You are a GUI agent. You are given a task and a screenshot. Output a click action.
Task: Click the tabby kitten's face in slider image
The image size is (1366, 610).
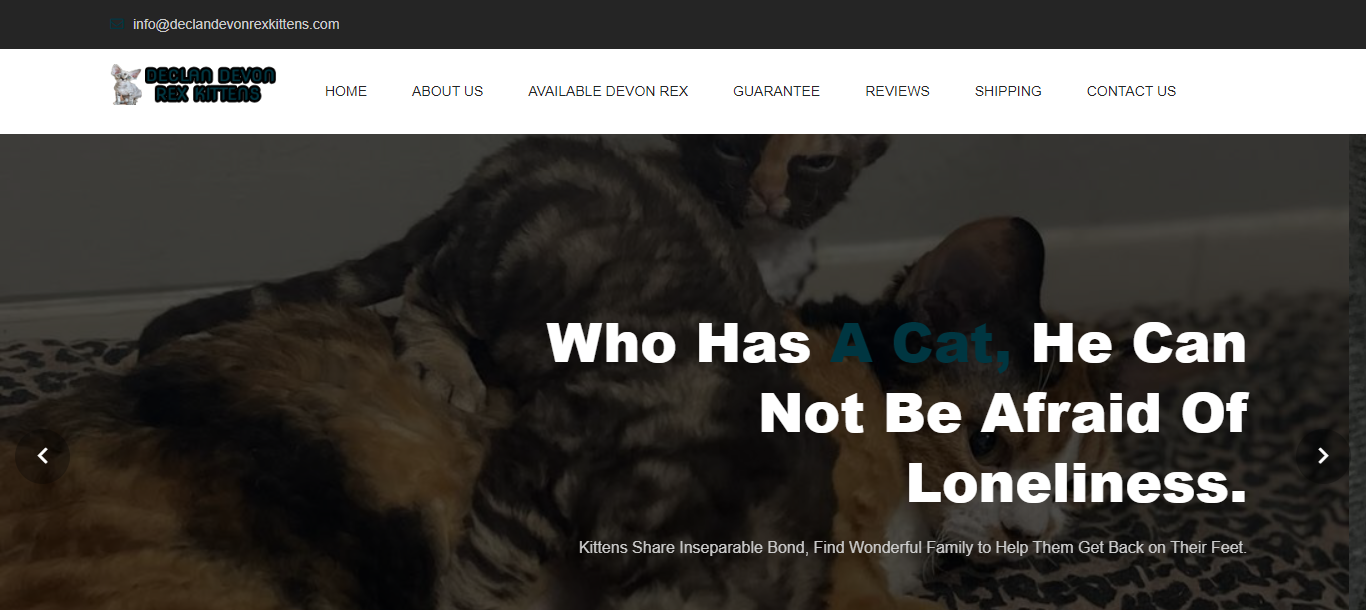pos(790,180)
